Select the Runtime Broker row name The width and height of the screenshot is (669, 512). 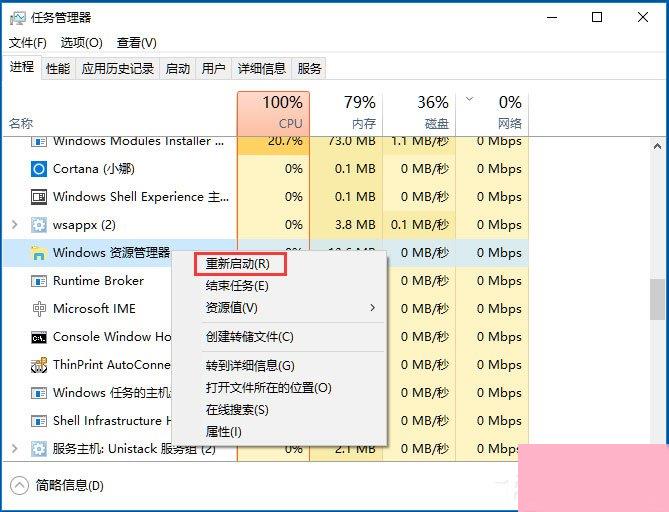[99, 281]
